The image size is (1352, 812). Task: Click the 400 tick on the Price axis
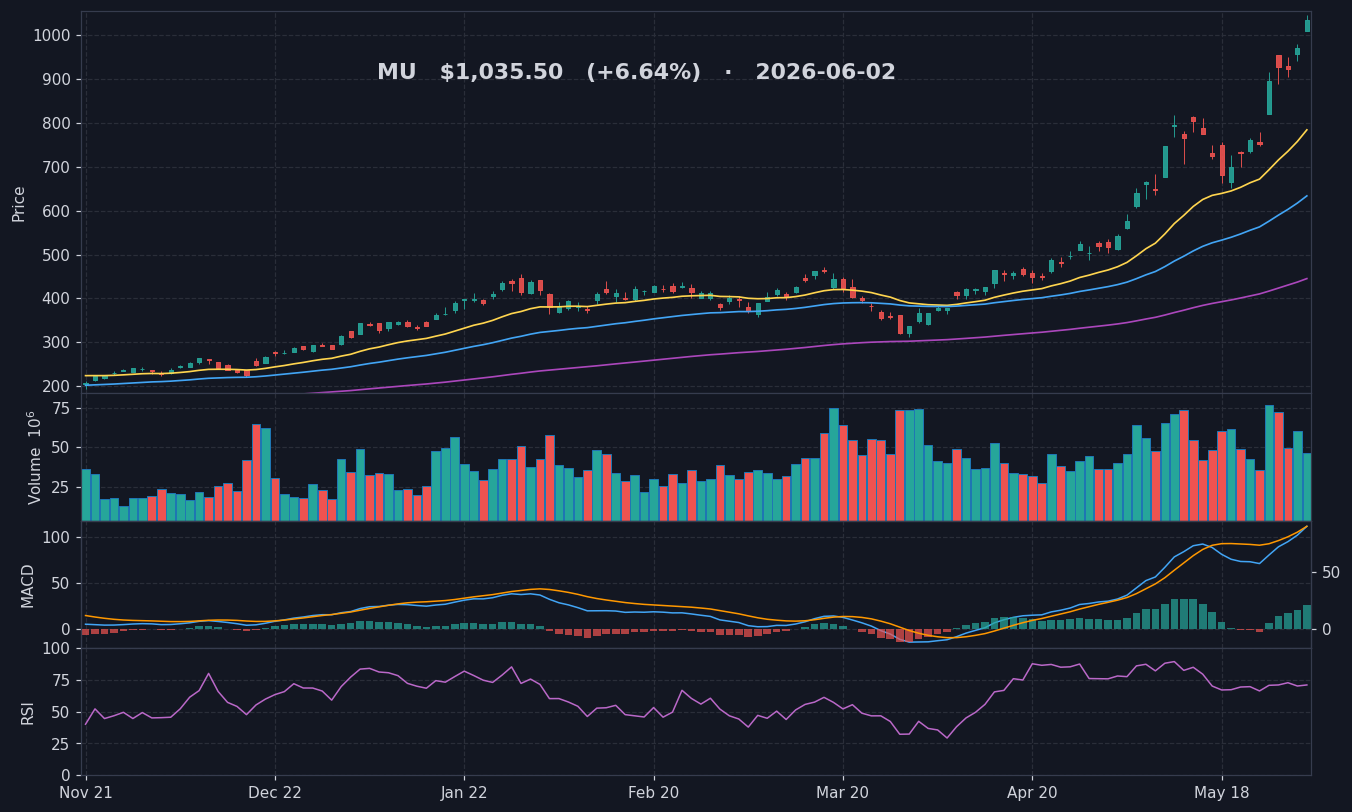click(56, 299)
